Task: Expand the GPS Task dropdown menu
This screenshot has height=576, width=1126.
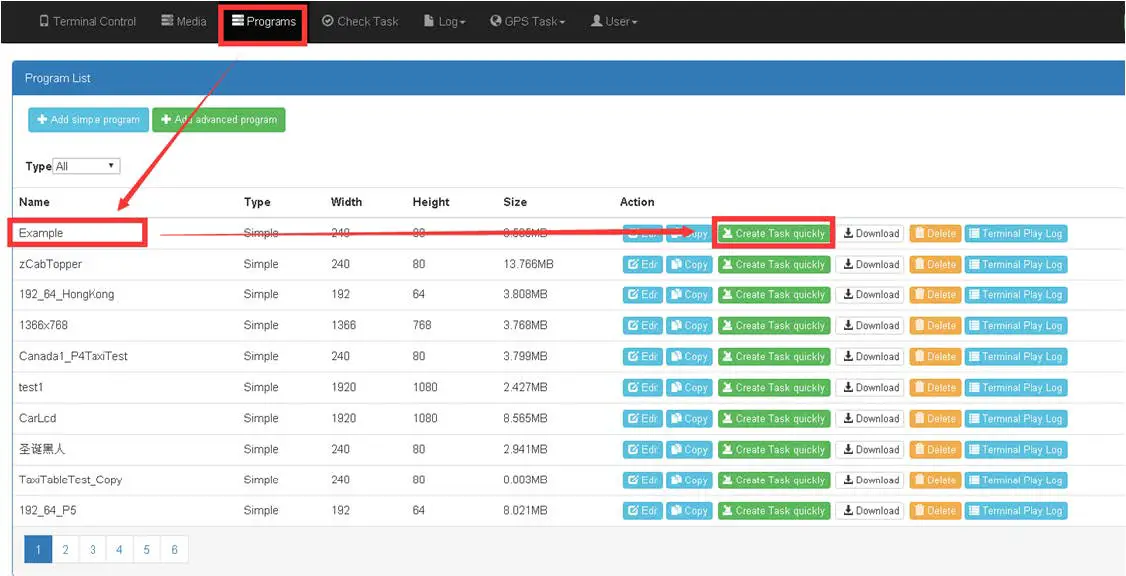Action: click(x=528, y=21)
